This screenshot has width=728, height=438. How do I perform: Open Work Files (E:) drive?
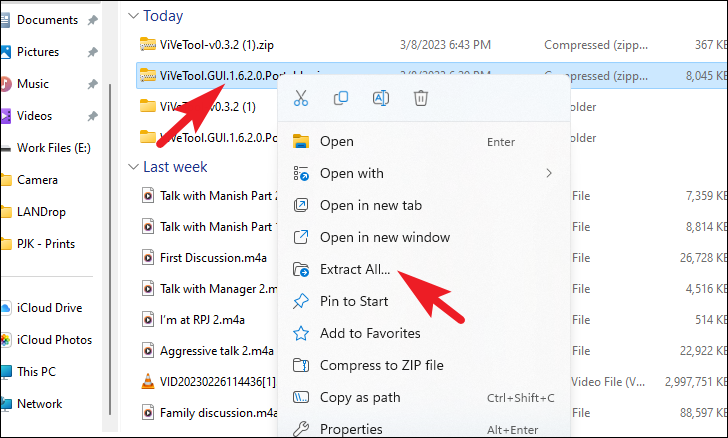(x=53, y=148)
